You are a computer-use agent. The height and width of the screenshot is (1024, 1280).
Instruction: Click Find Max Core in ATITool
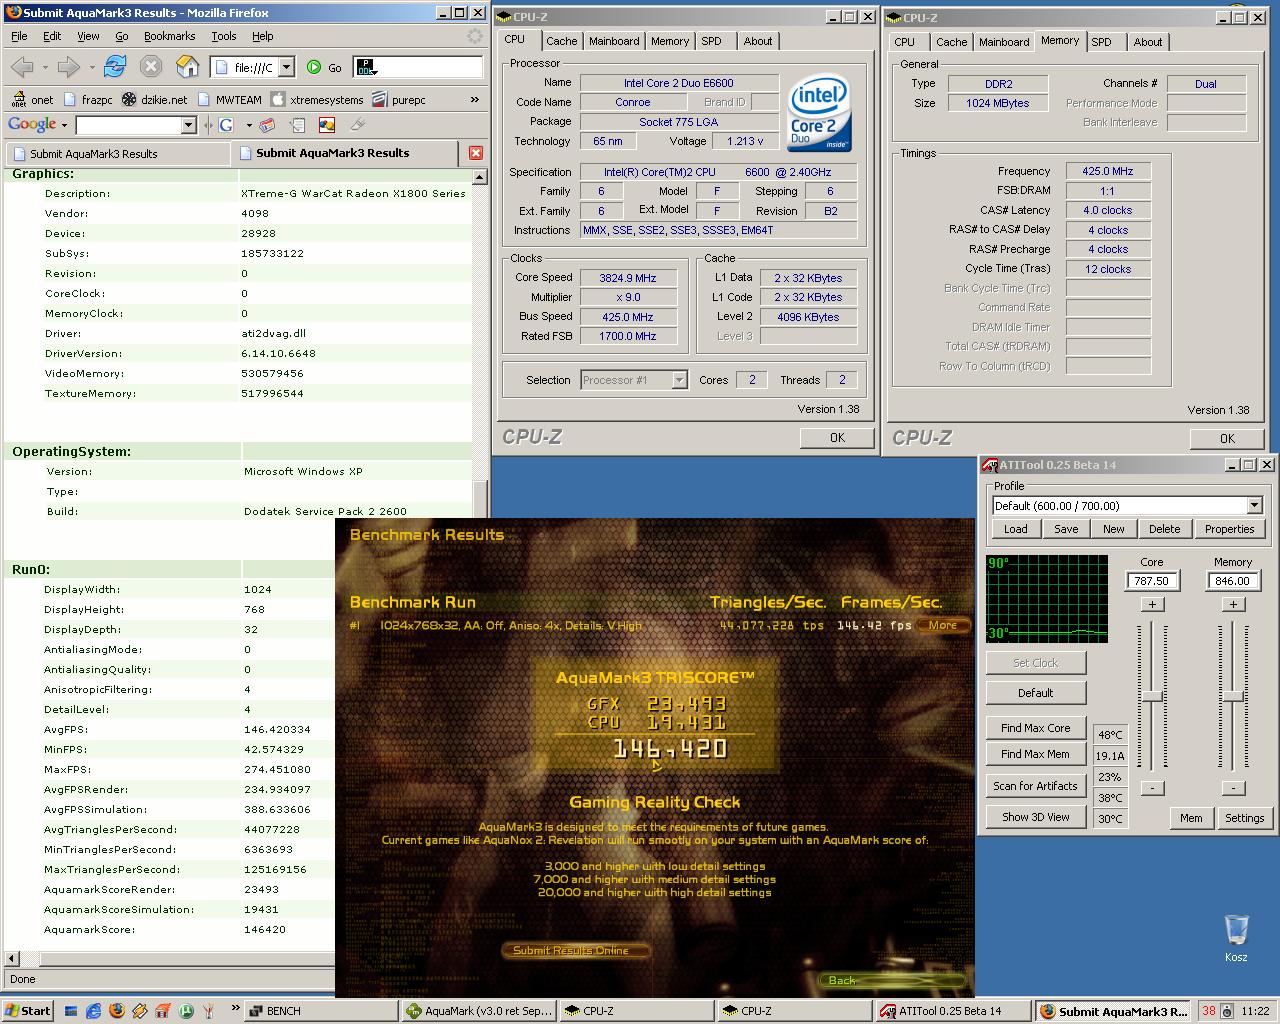click(1035, 728)
